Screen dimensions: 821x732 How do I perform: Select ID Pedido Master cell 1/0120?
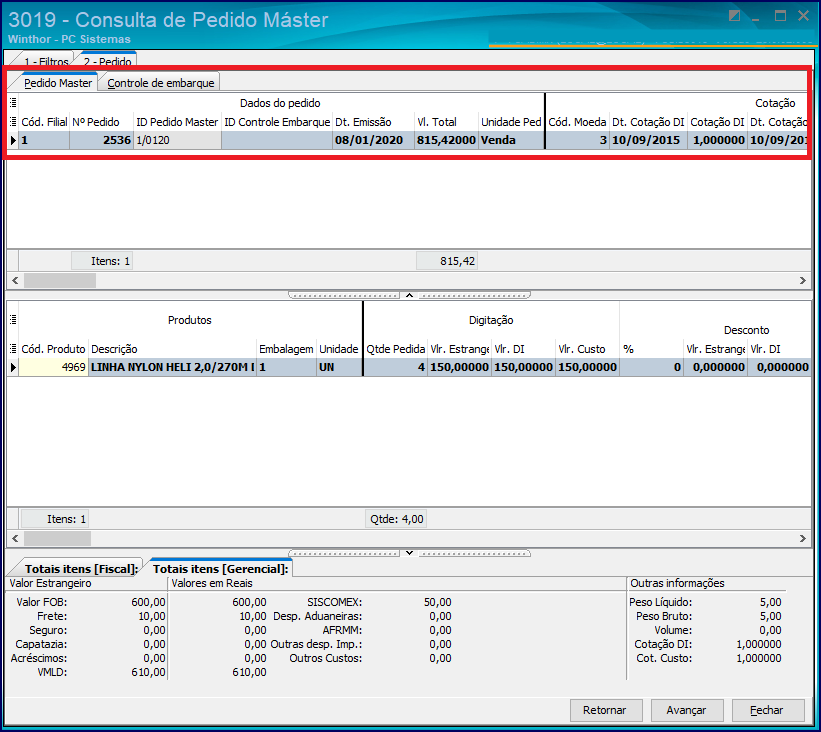coord(177,140)
